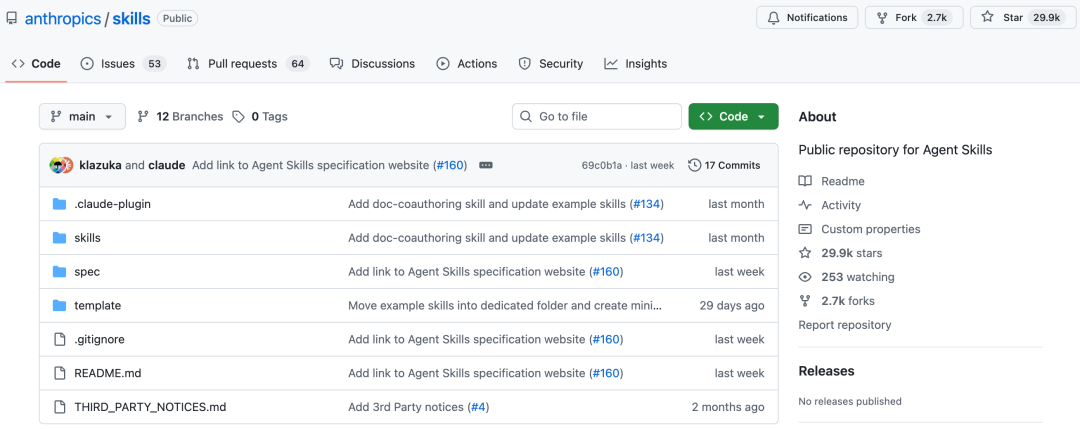The height and width of the screenshot is (430, 1080).
Task: Expand the commit message ellipsis icon
Action: [x=486, y=165]
